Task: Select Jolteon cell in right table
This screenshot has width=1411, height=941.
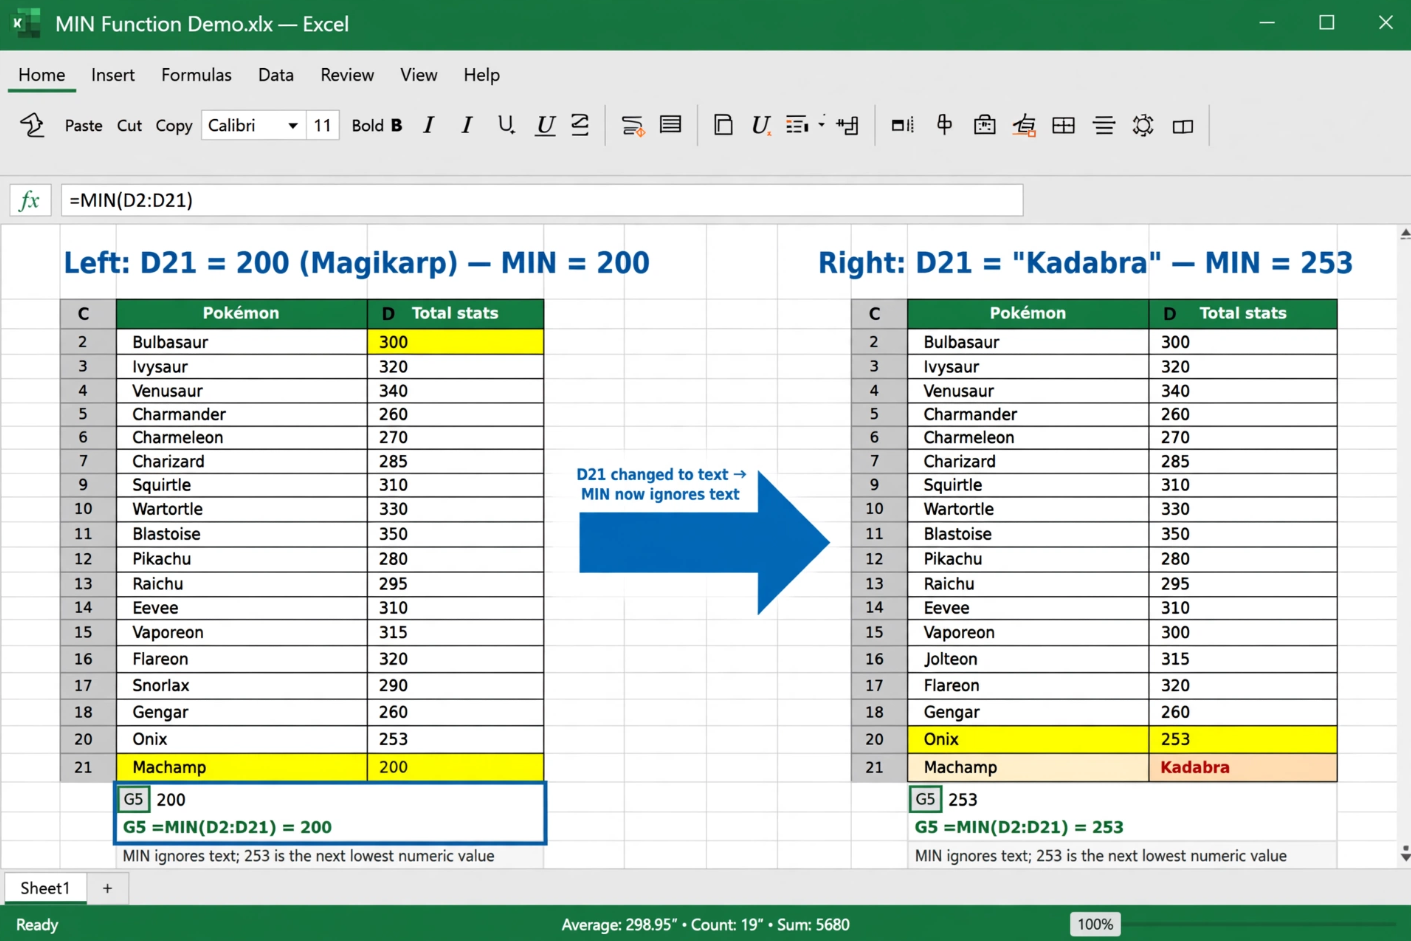Action: (x=1028, y=659)
